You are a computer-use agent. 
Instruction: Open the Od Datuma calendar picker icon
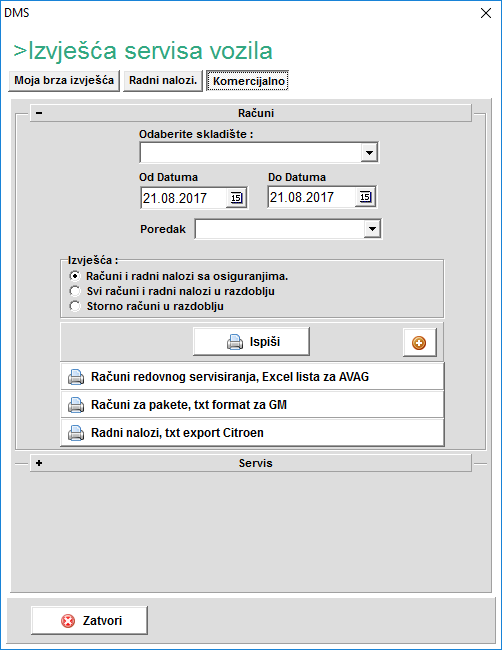(x=236, y=198)
